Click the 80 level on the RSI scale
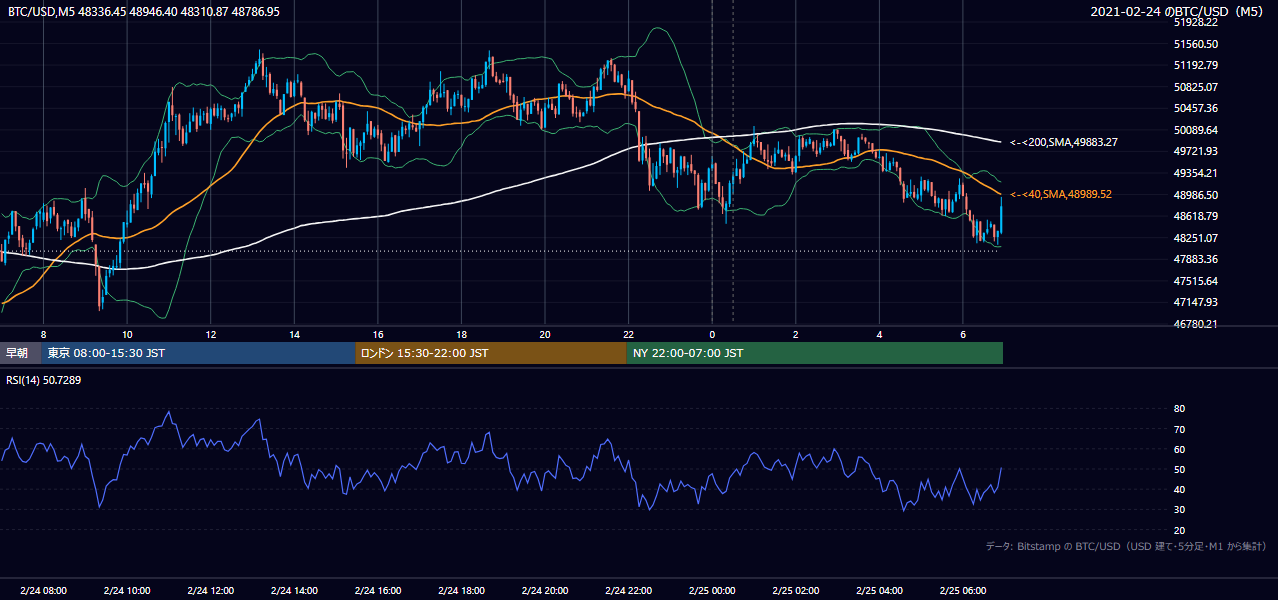The image size is (1278, 600). [x=1180, y=409]
